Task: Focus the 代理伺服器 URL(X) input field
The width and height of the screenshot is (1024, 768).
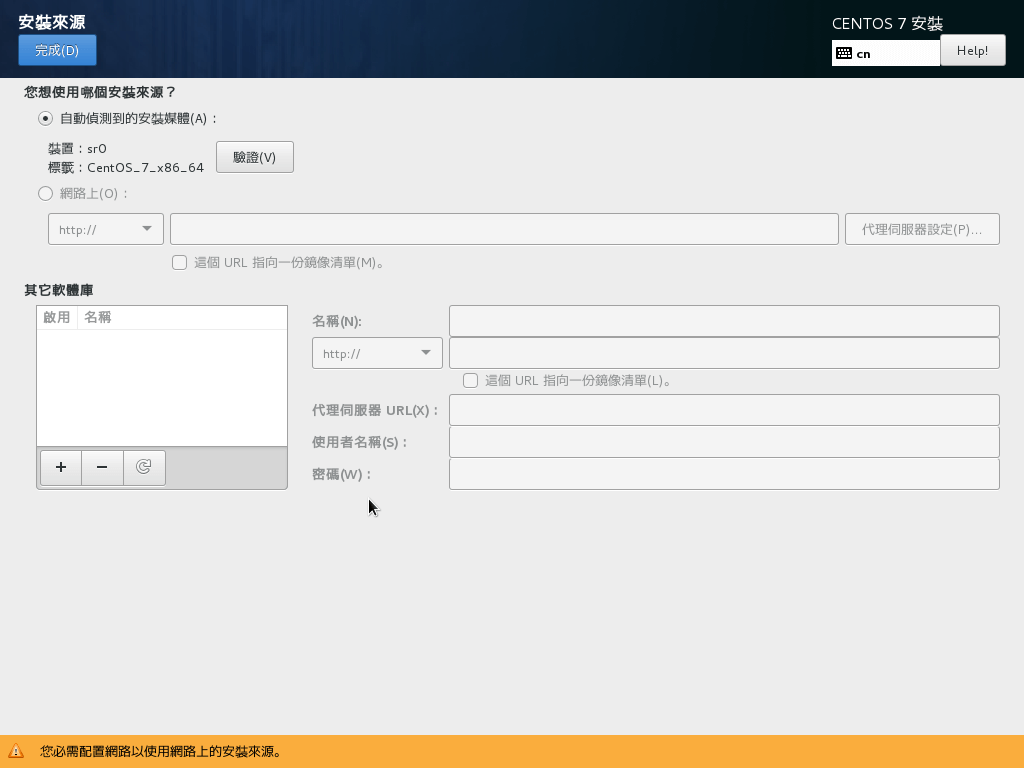Action: 724,410
